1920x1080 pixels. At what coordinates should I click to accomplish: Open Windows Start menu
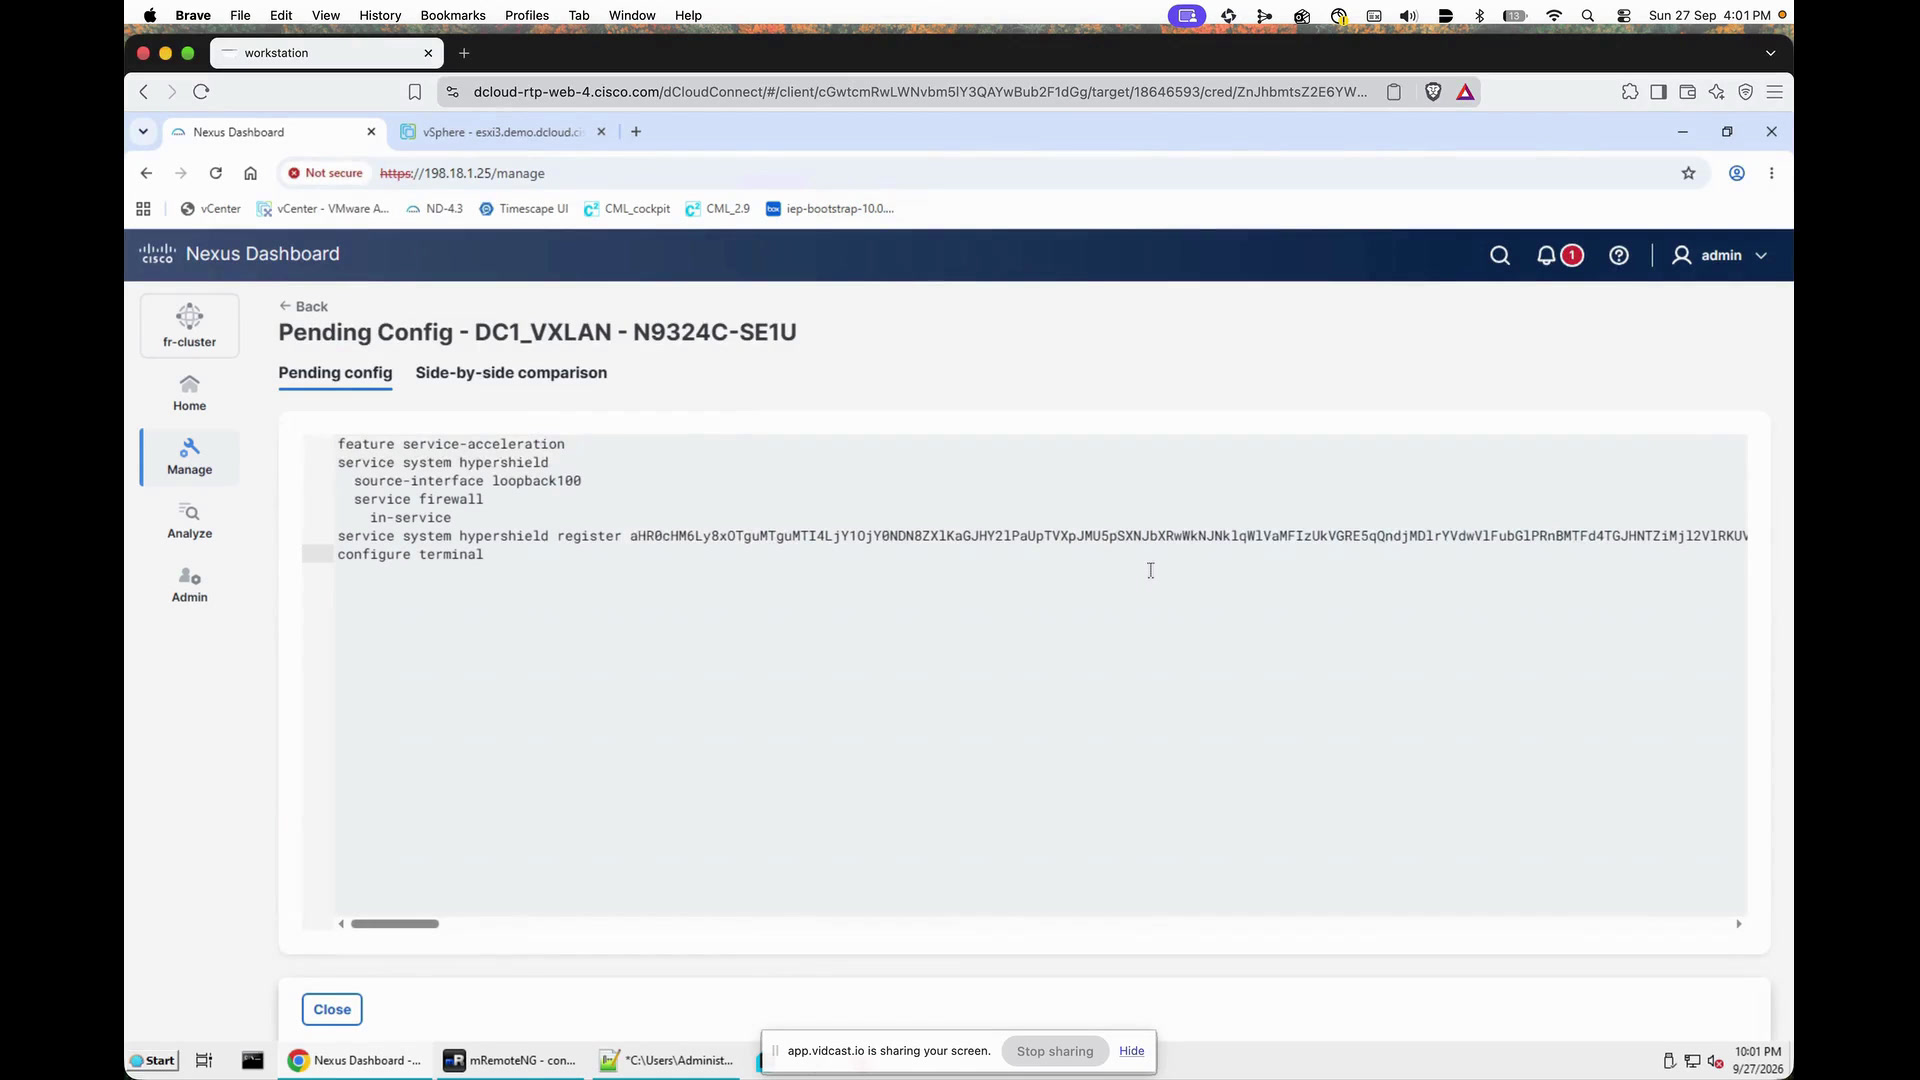click(x=152, y=1060)
